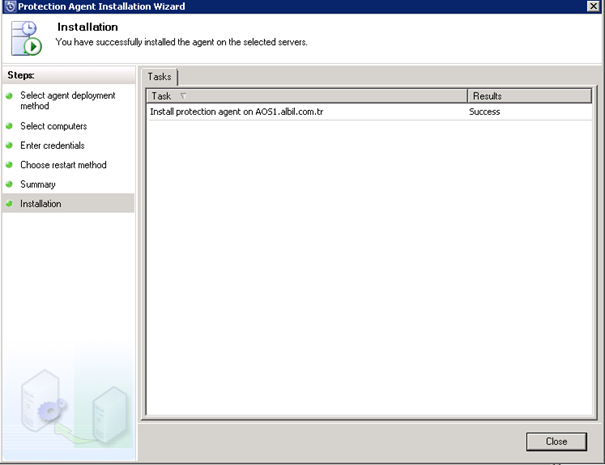Click the installation wizard header icon
The height and width of the screenshot is (465, 605).
(26, 38)
